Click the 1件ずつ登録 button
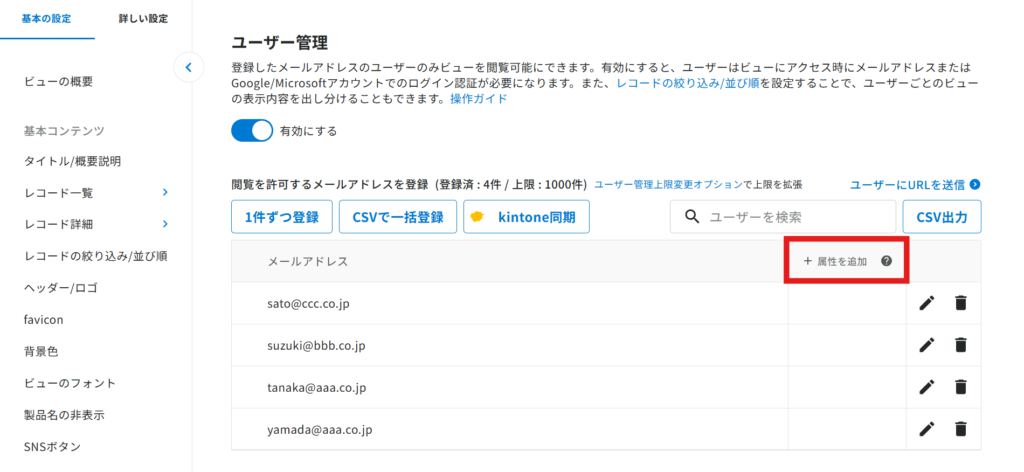The width and height of the screenshot is (1024, 472). [282, 217]
